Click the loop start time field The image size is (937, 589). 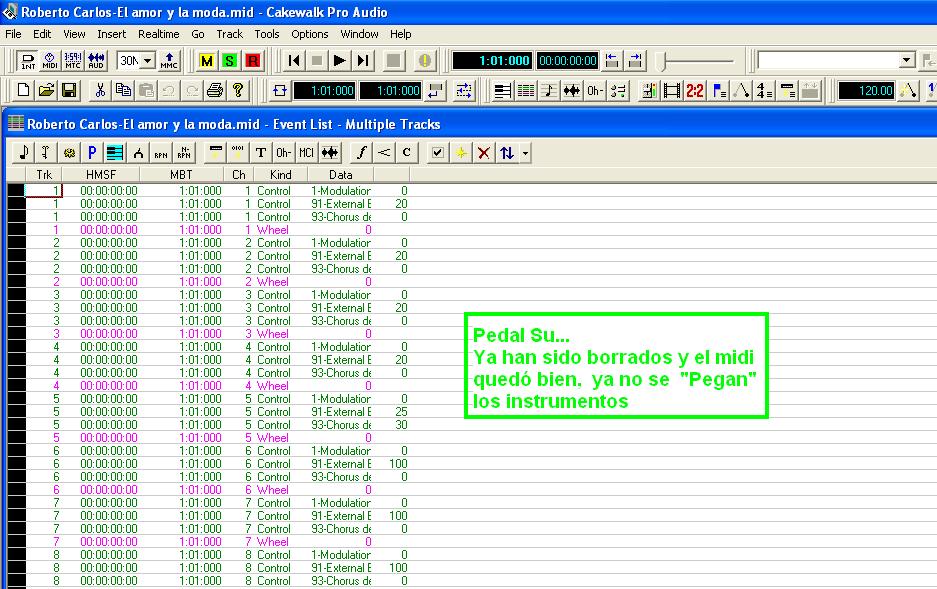325,91
